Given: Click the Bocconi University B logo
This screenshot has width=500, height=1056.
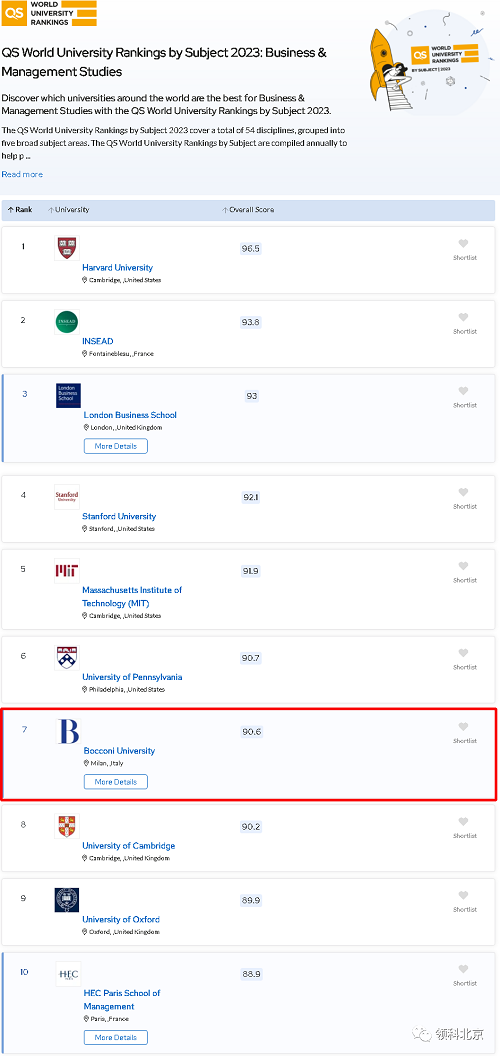Looking at the screenshot, I should pos(68,732).
